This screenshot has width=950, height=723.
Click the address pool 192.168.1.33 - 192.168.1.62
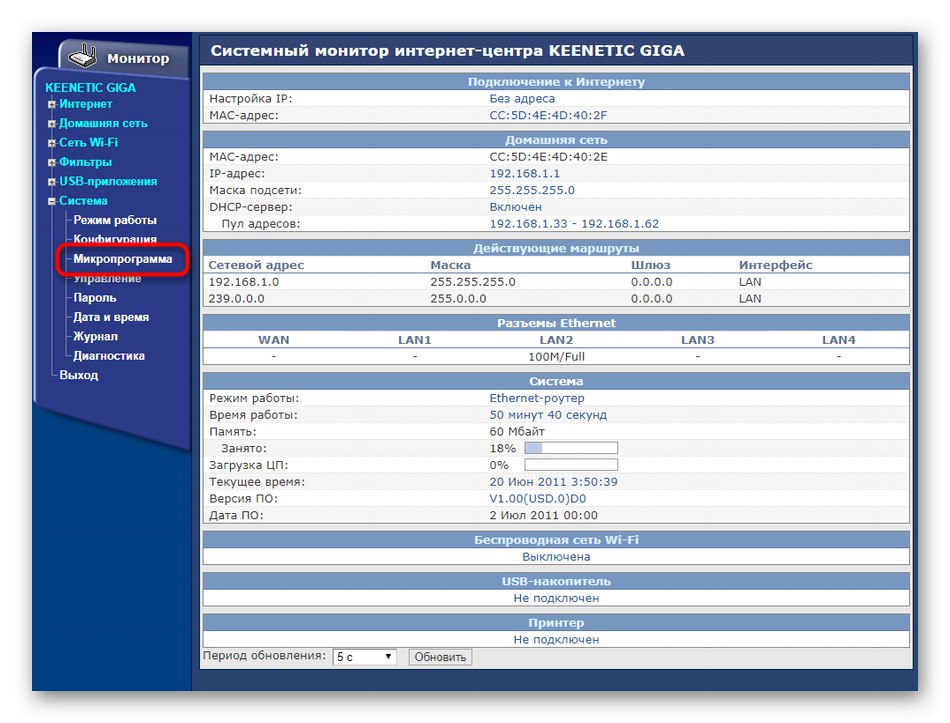(x=574, y=224)
